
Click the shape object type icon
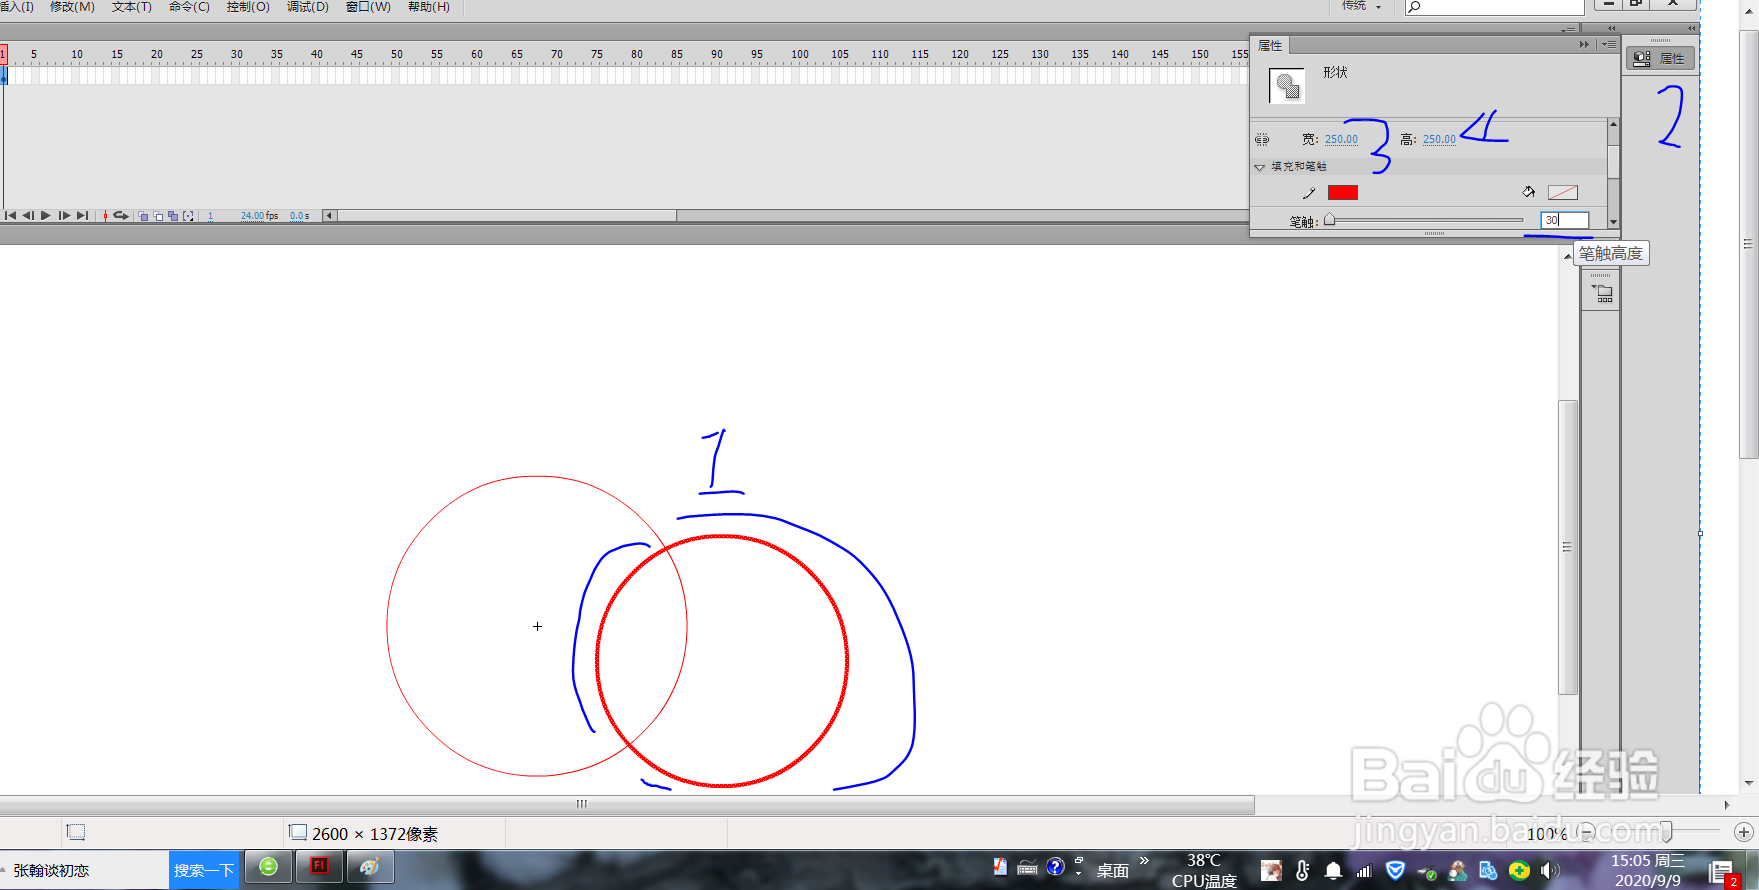coord(1287,87)
